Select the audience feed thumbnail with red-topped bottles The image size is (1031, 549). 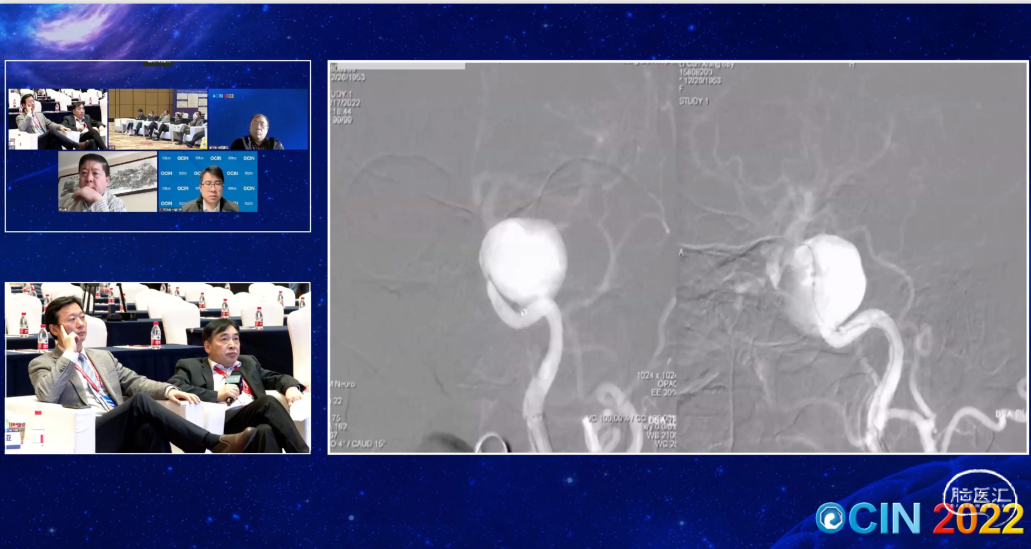[x=58, y=119]
